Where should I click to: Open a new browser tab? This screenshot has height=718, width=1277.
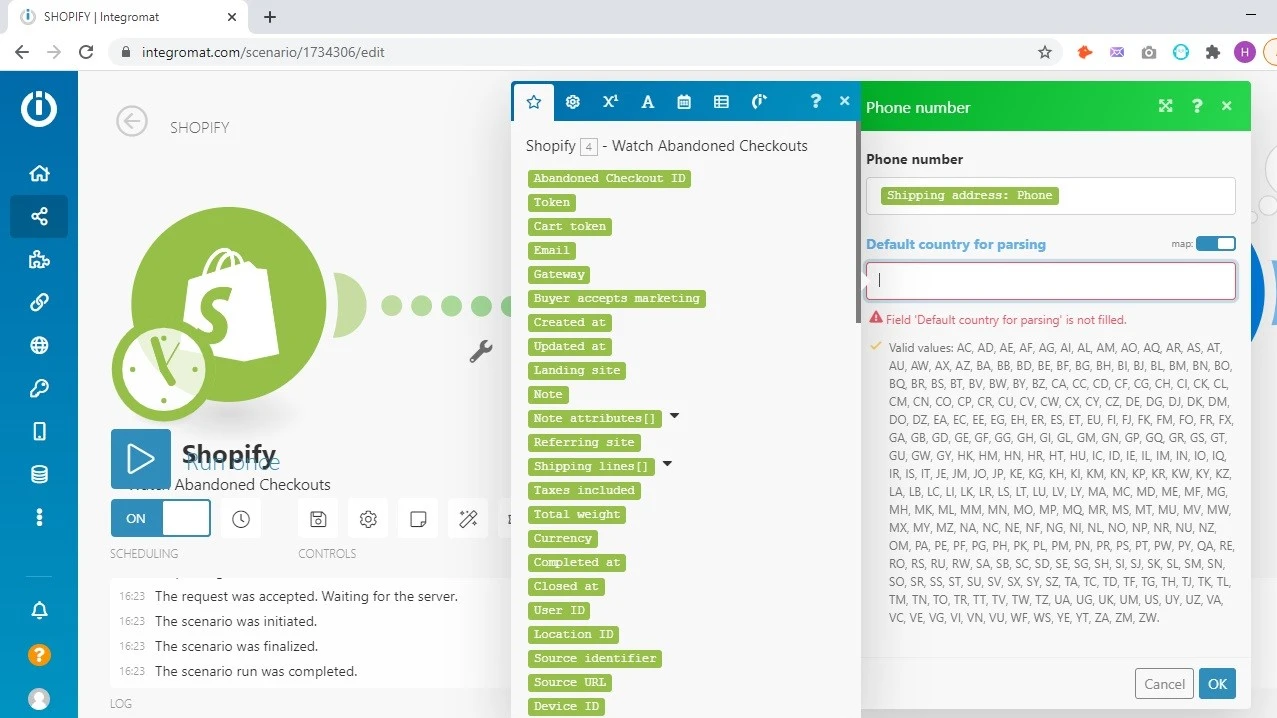[270, 17]
